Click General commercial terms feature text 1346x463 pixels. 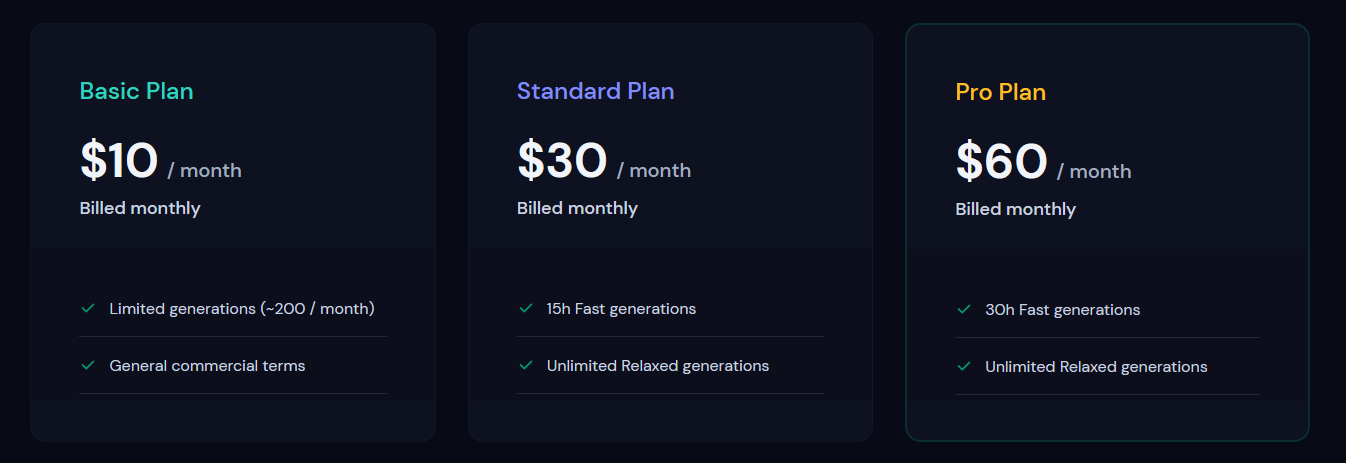click(x=207, y=365)
